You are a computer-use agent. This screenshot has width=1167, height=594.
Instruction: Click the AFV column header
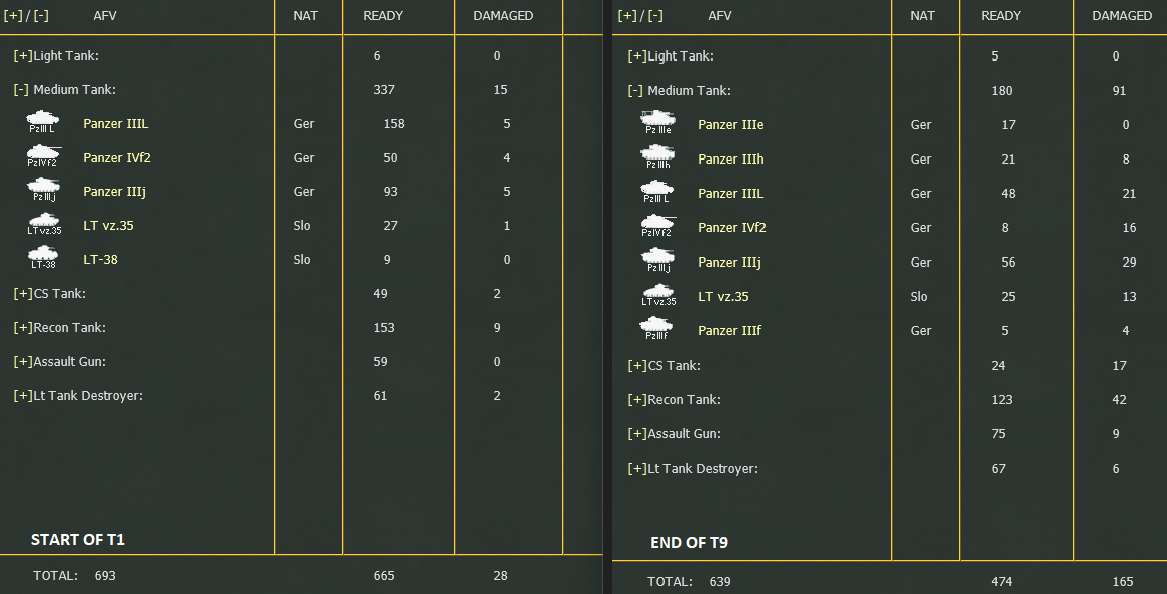click(x=104, y=15)
